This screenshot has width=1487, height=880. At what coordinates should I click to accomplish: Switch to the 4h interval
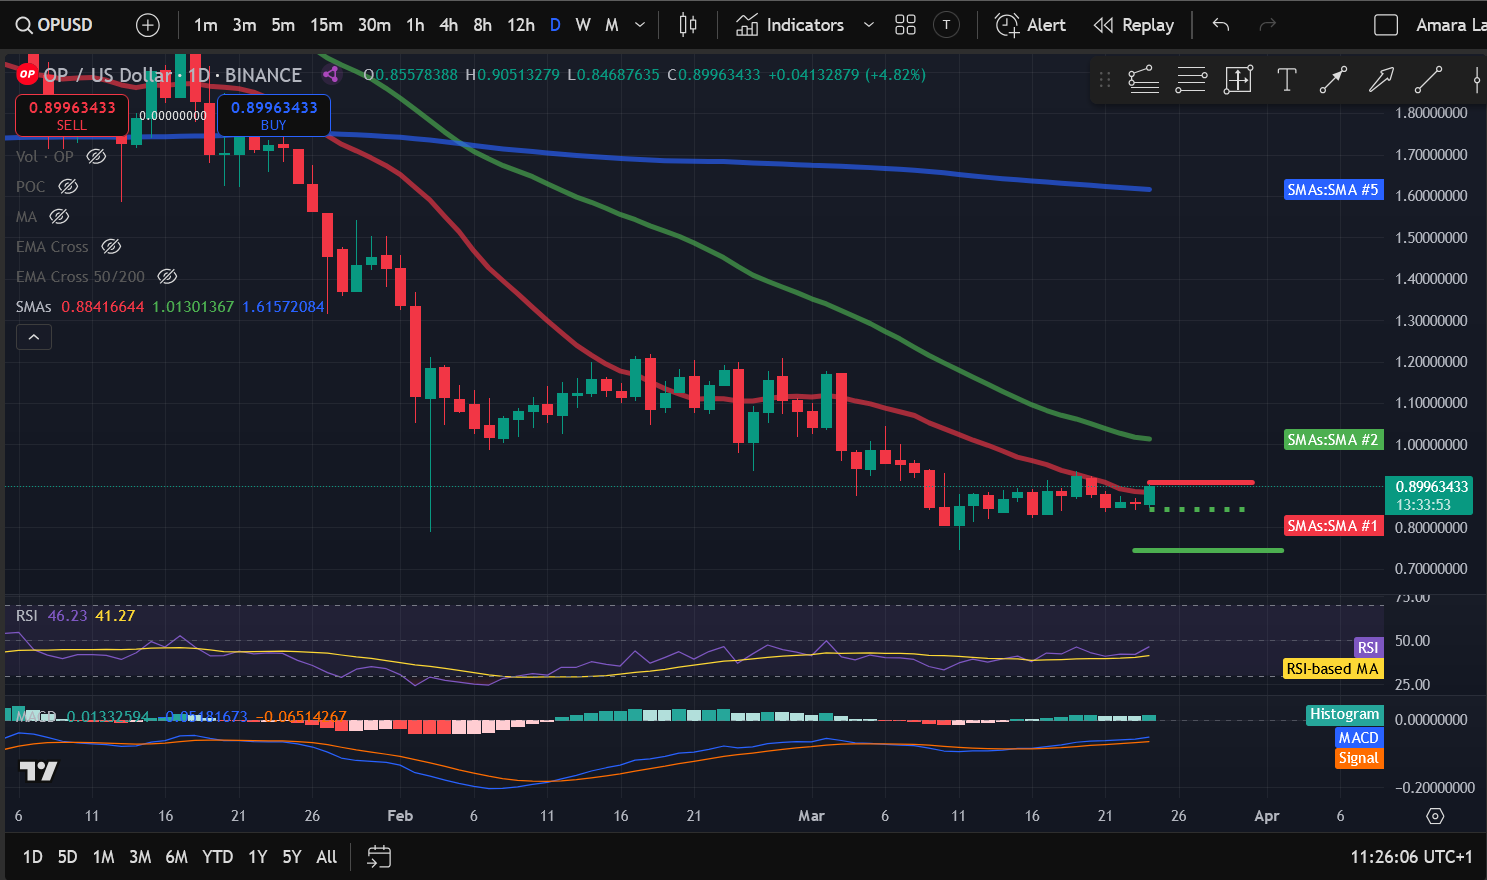pyautogui.click(x=449, y=25)
